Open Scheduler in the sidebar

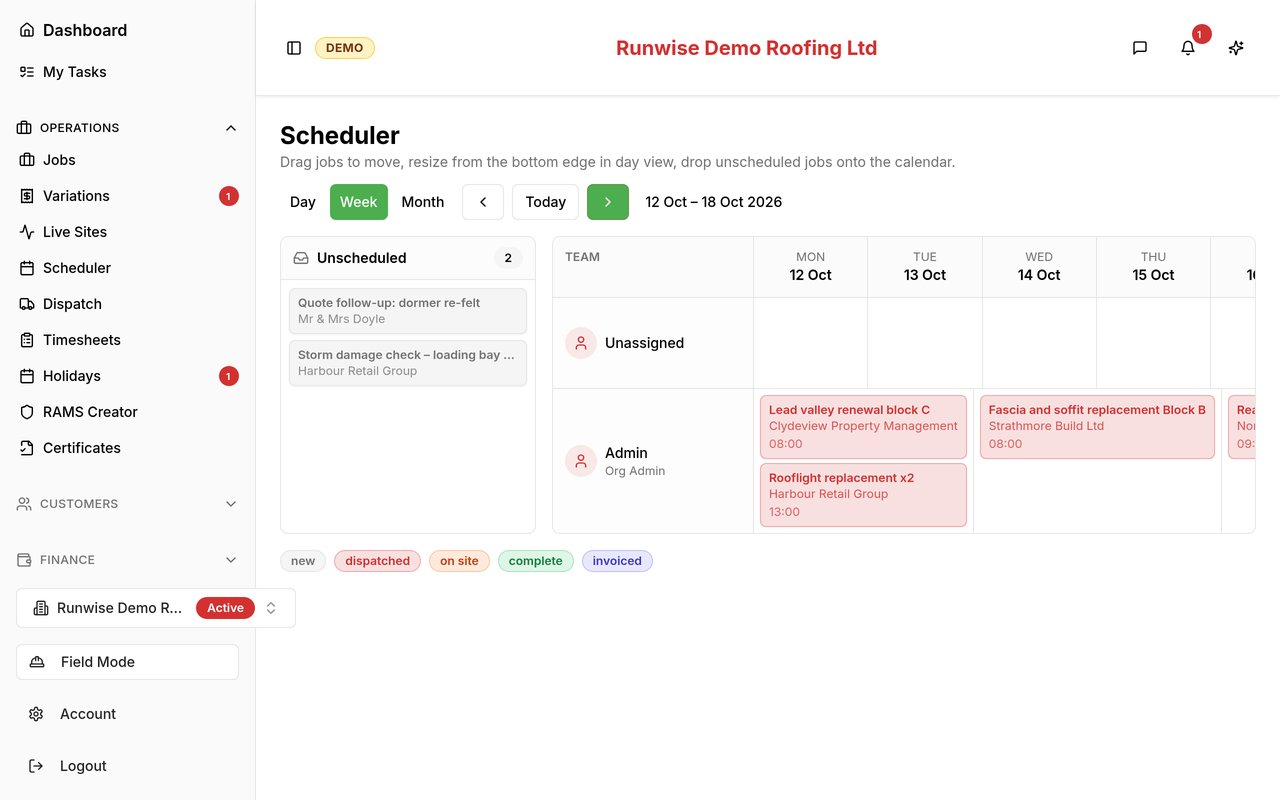click(128, 268)
